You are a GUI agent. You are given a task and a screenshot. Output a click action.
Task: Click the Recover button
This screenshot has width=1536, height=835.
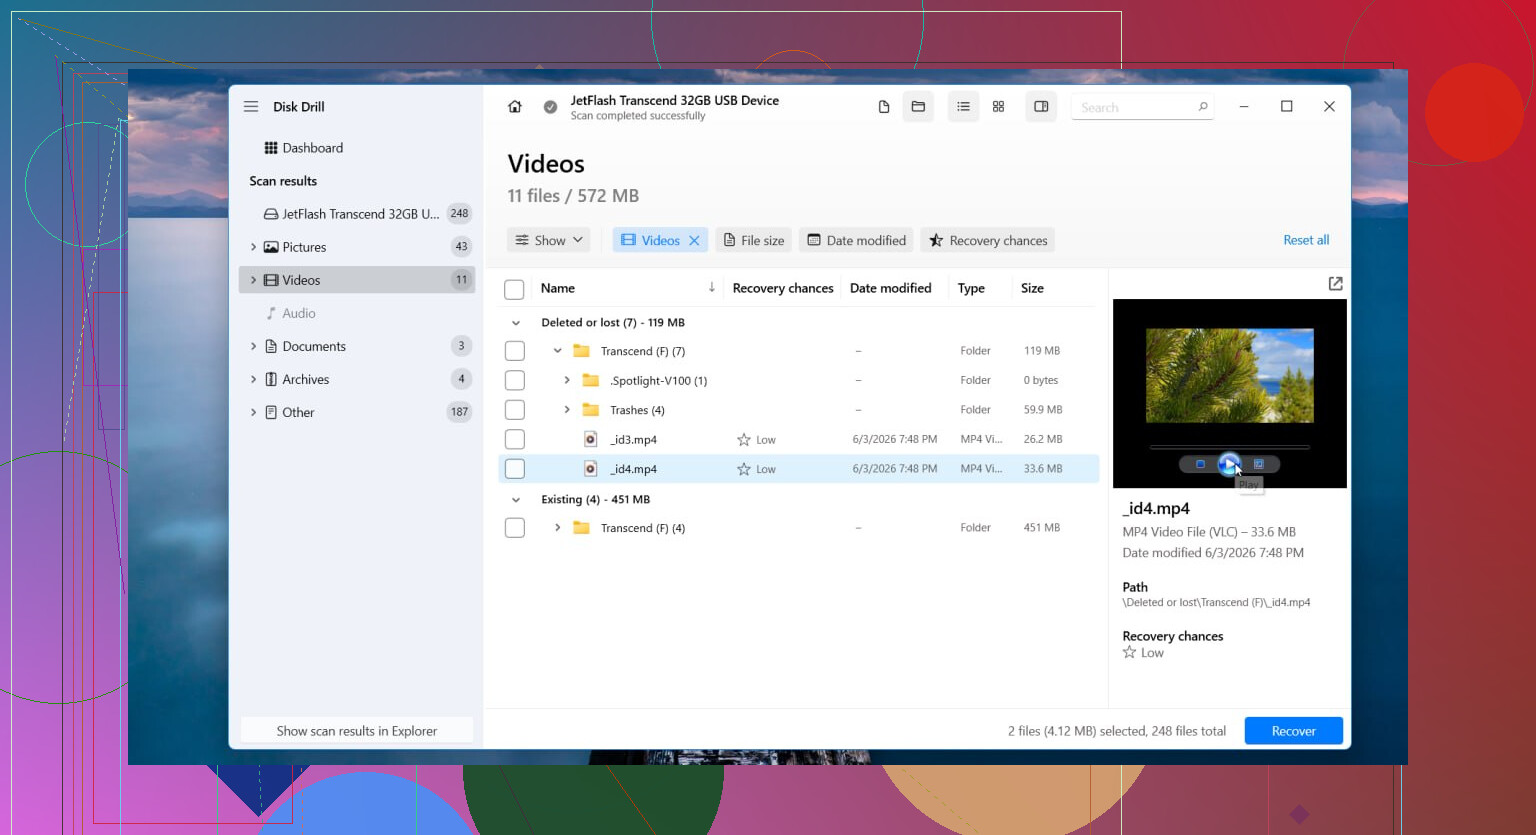[1293, 731]
